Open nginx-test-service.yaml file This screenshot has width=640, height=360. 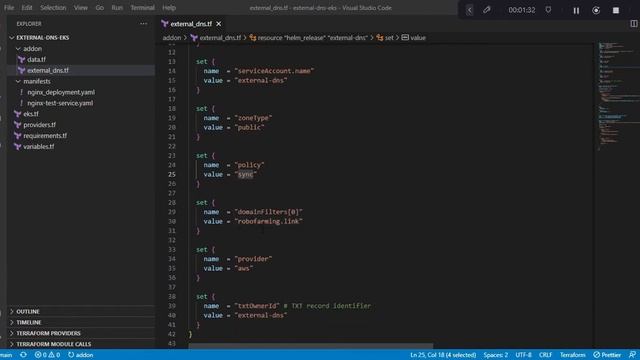tap(60, 103)
